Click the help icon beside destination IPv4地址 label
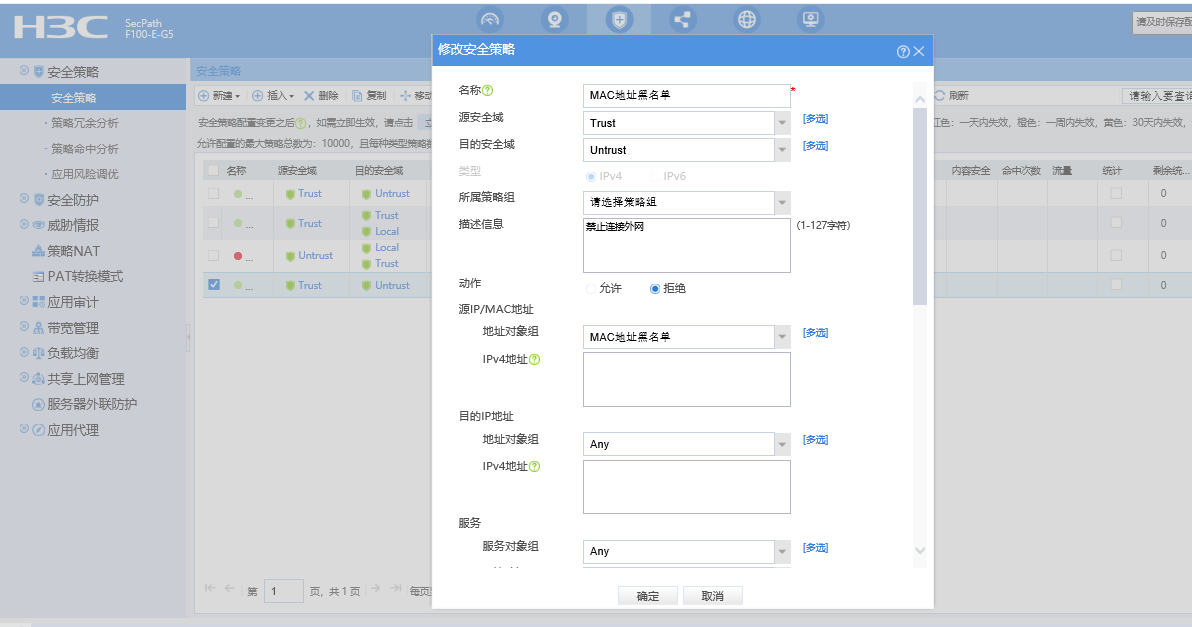The image size is (1192, 627). pyautogui.click(x=534, y=467)
